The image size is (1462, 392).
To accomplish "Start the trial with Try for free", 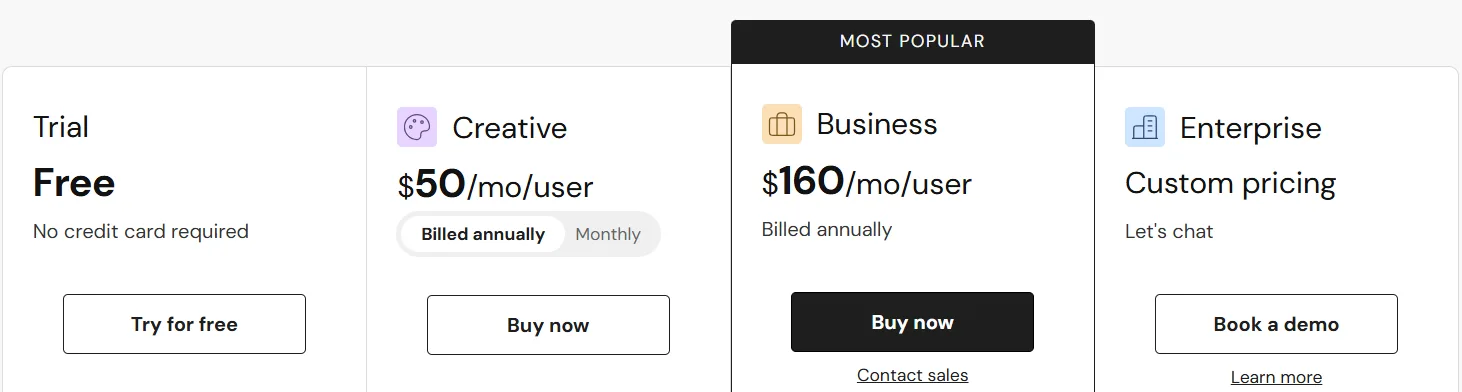I will (x=184, y=324).
